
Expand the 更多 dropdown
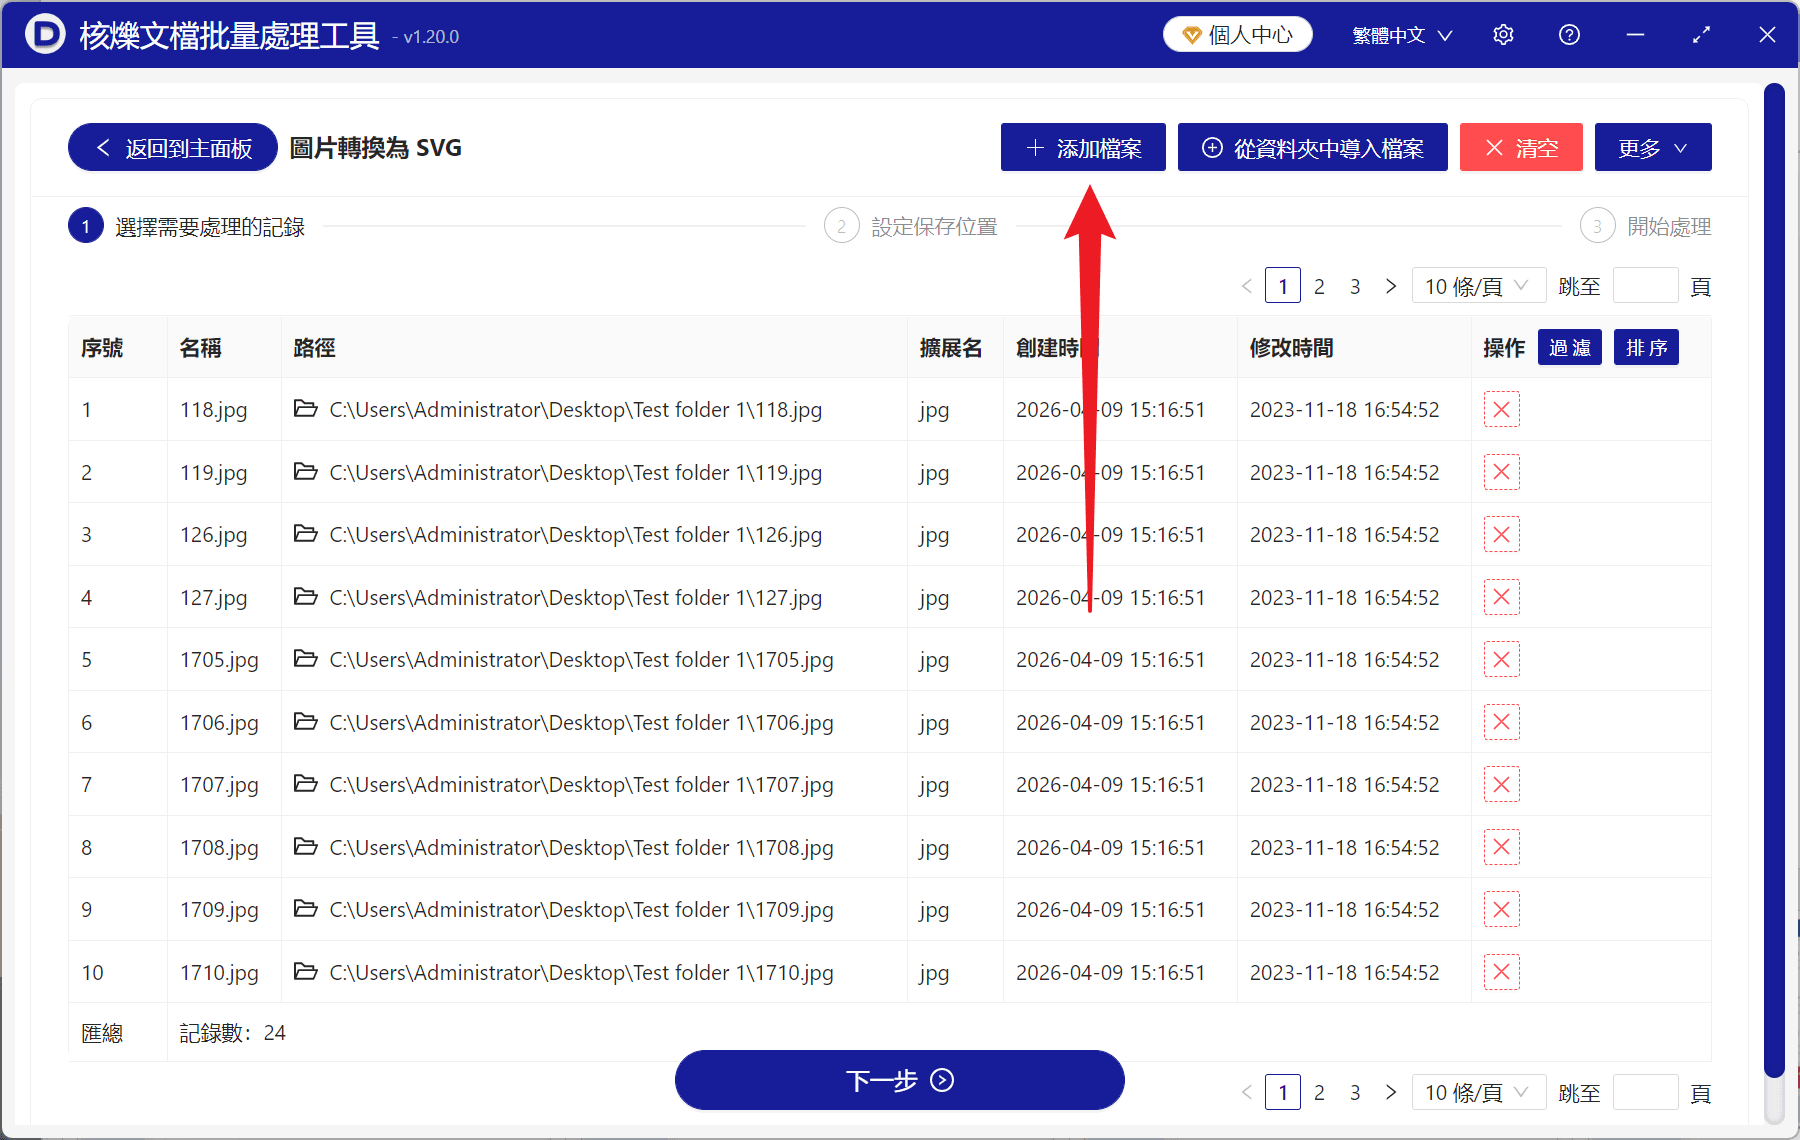tap(1652, 147)
